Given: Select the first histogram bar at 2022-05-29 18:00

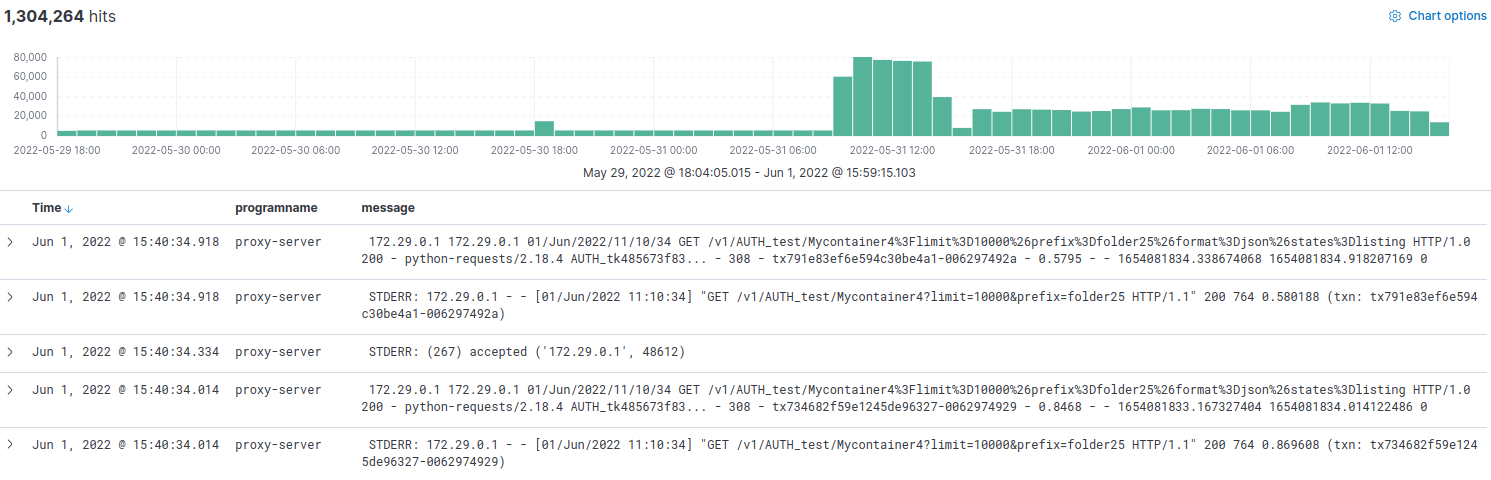Looking at the screenshot, I should click(66, 133).
